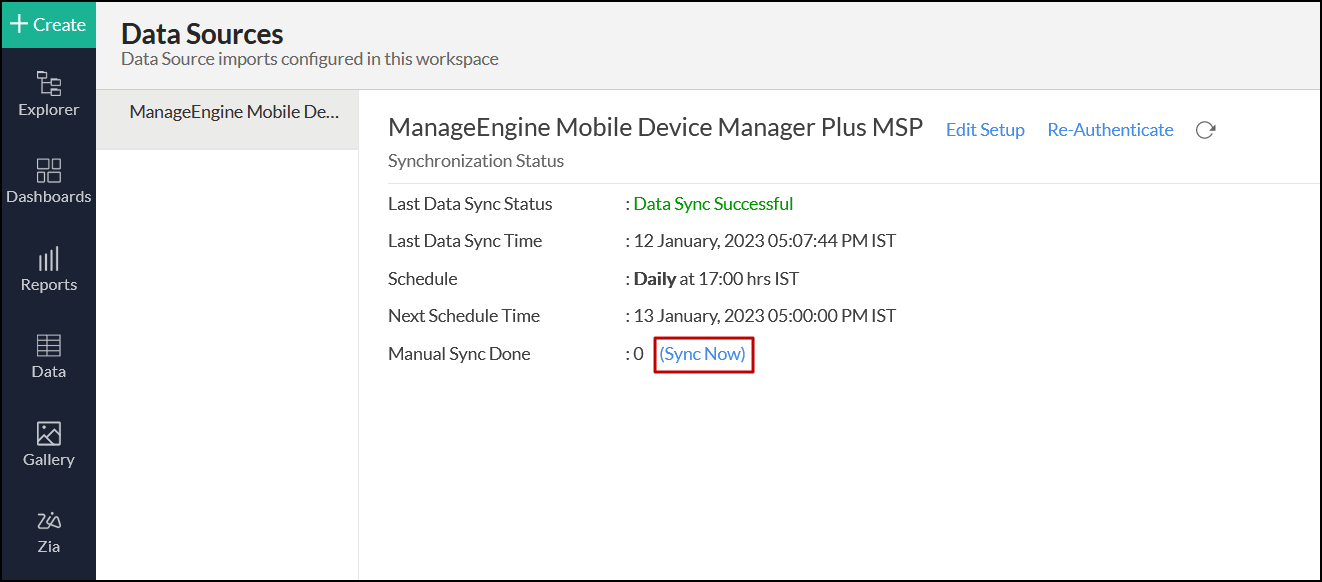Click the Sync Now link

pos(703,354)
